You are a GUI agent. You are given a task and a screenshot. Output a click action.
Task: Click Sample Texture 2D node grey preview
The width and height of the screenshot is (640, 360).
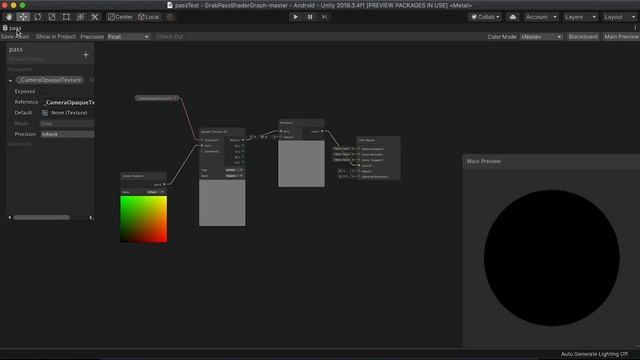(x=222, y=203)
